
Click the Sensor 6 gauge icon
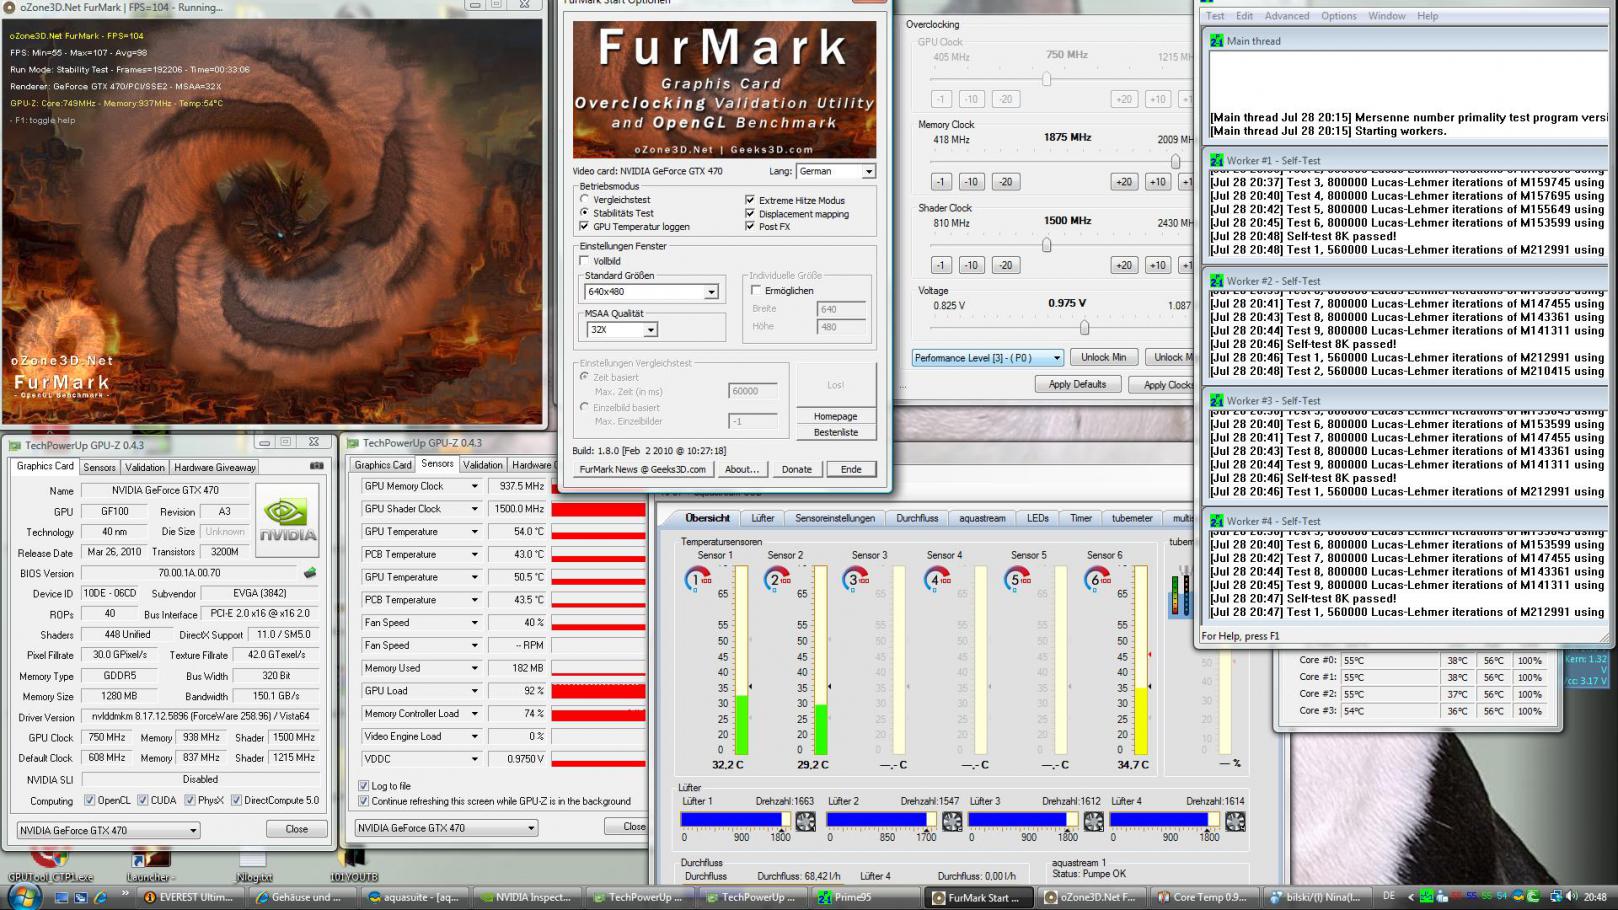pyautogui.click(x=1097, y=579)
